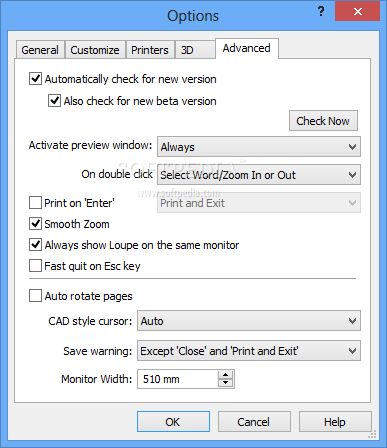Screen dimensions: 387x448
Task: Confirm settings with OK button
Action: 173,422
